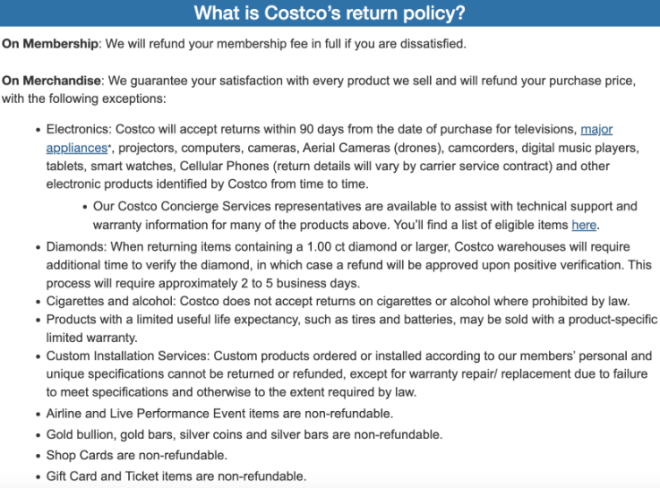
Task: Click the "2 to 5 business days" text
Action: (300, 283)
